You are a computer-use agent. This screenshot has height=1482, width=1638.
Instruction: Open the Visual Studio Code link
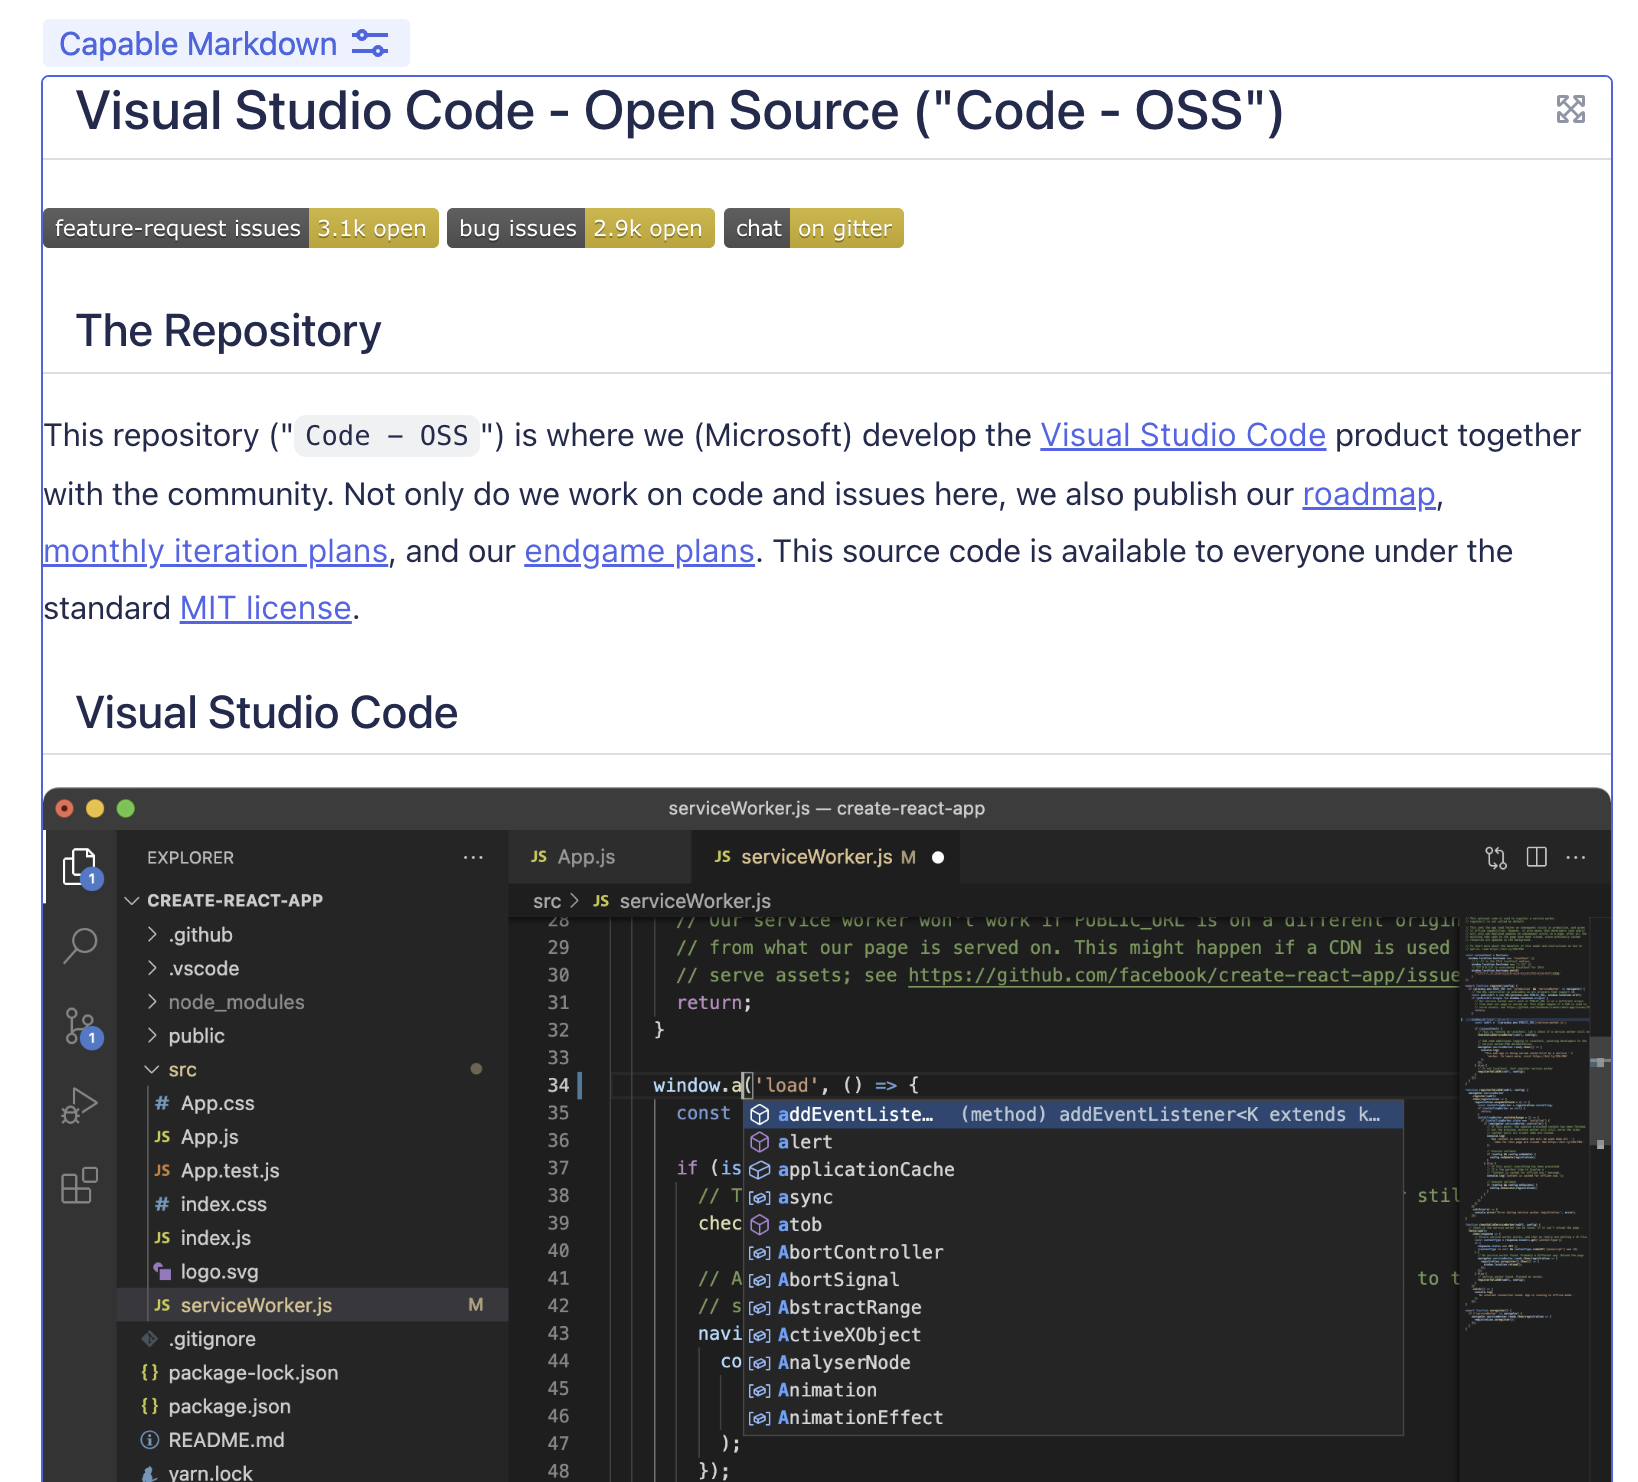tap(1182, 436)
